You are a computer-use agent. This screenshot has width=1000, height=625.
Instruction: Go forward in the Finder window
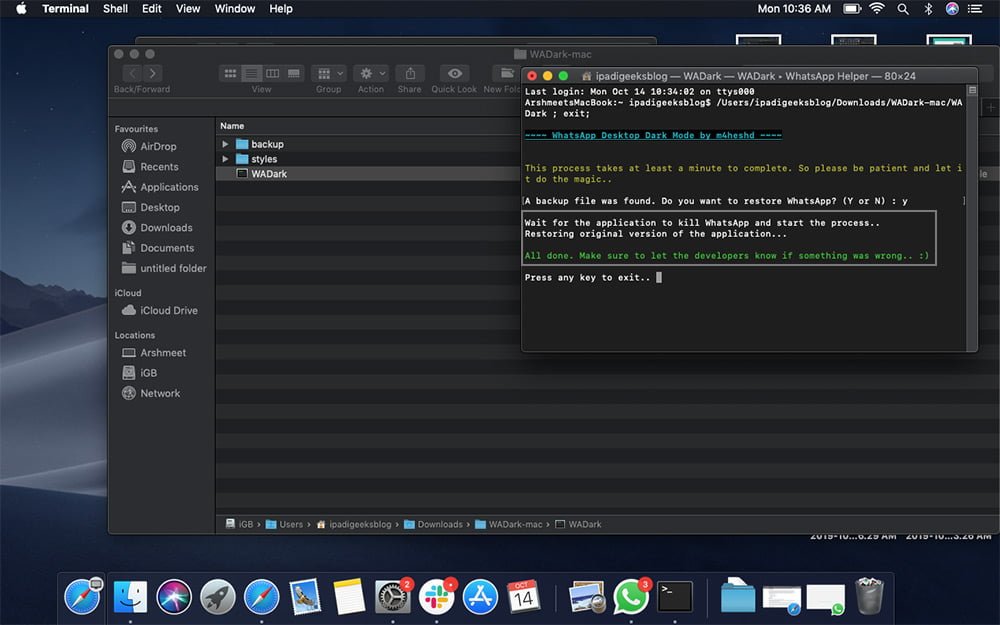pos(152,73)
